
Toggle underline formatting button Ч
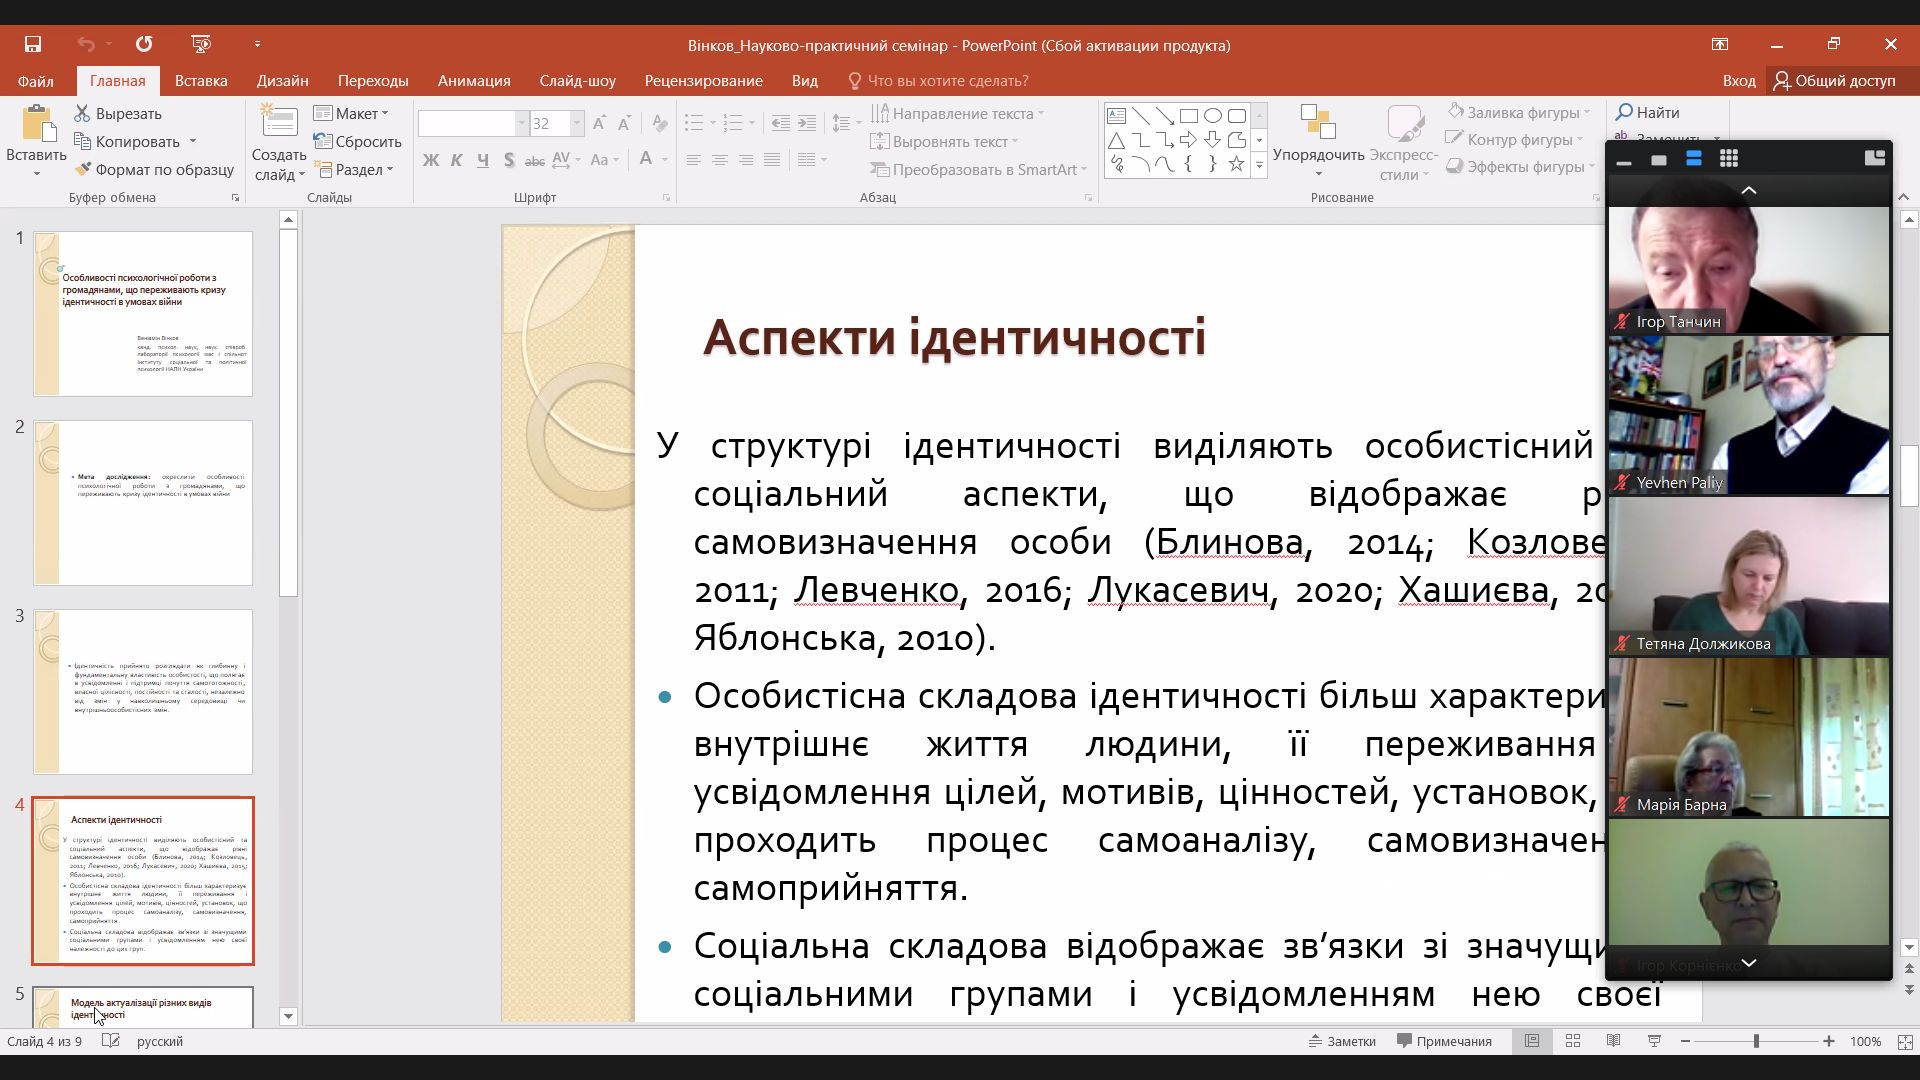pos(483,160)
